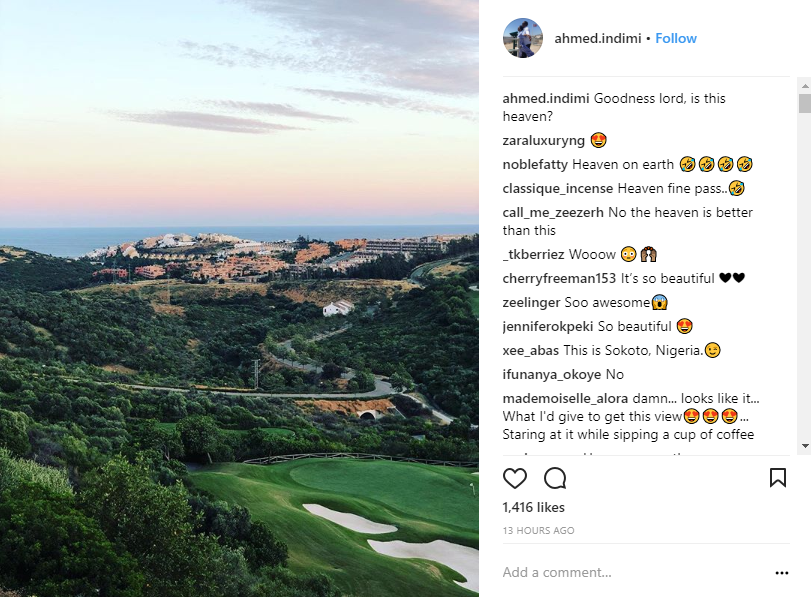Save post with the bookmark icon
The image size is (811, 597).
click(777, 478)
